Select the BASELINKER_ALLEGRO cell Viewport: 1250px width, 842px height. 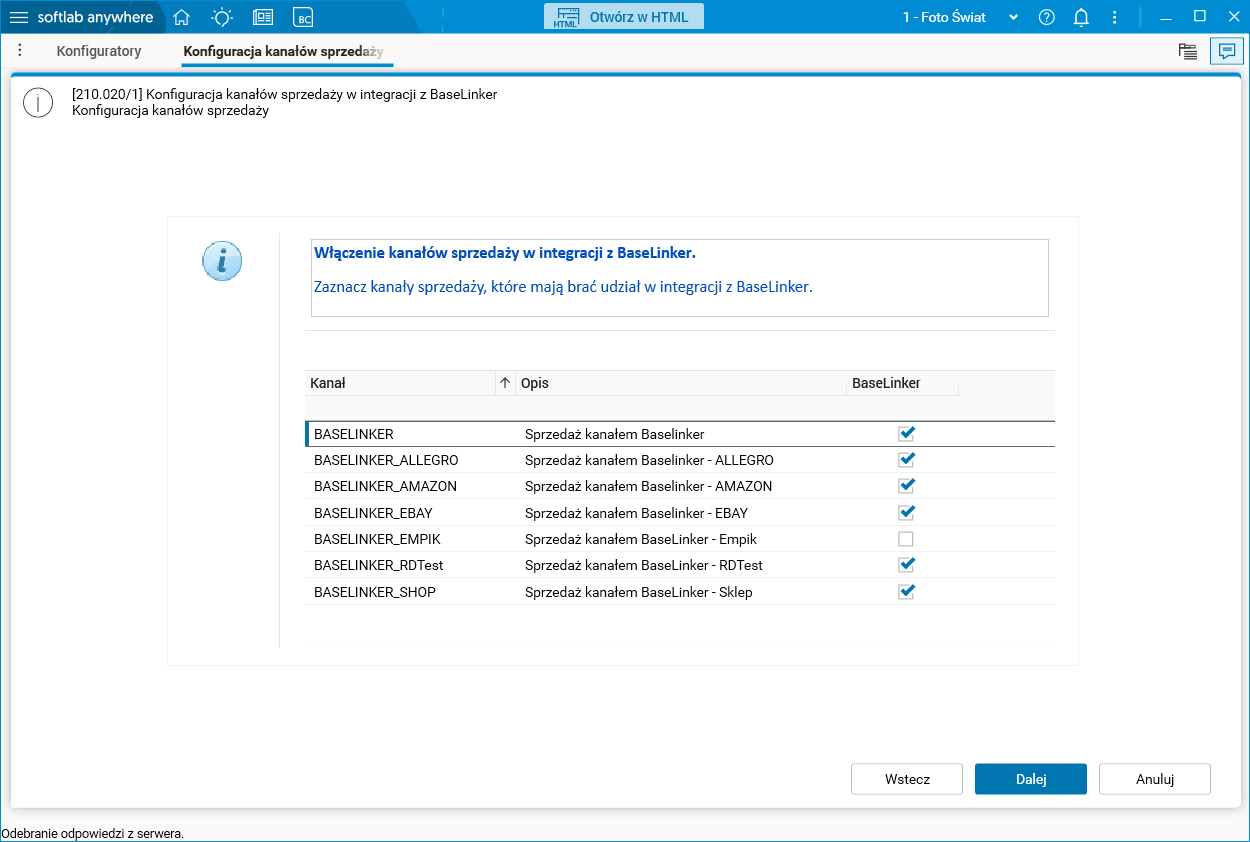tap(386, 460)
